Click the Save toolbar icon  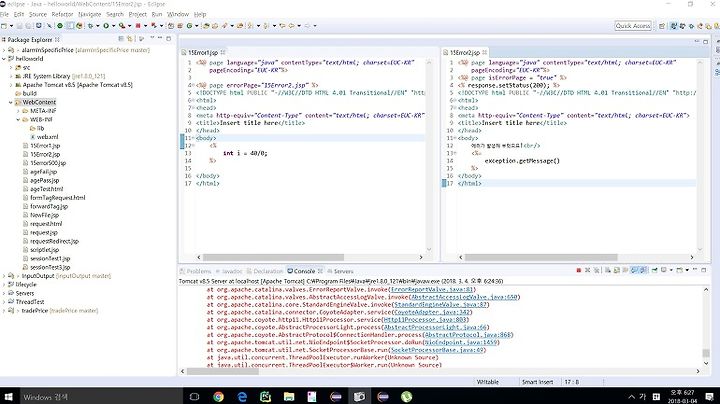coord(19,26)
